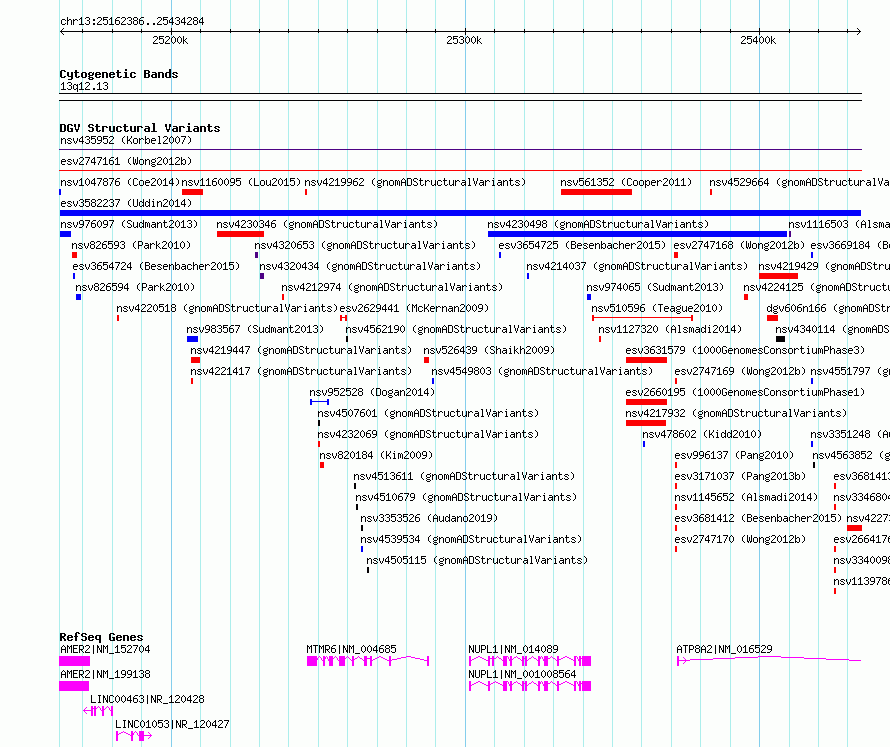Open the MTMR6|NM_004685 gene label
The image size is (890, 747).
tap(351, 649)
